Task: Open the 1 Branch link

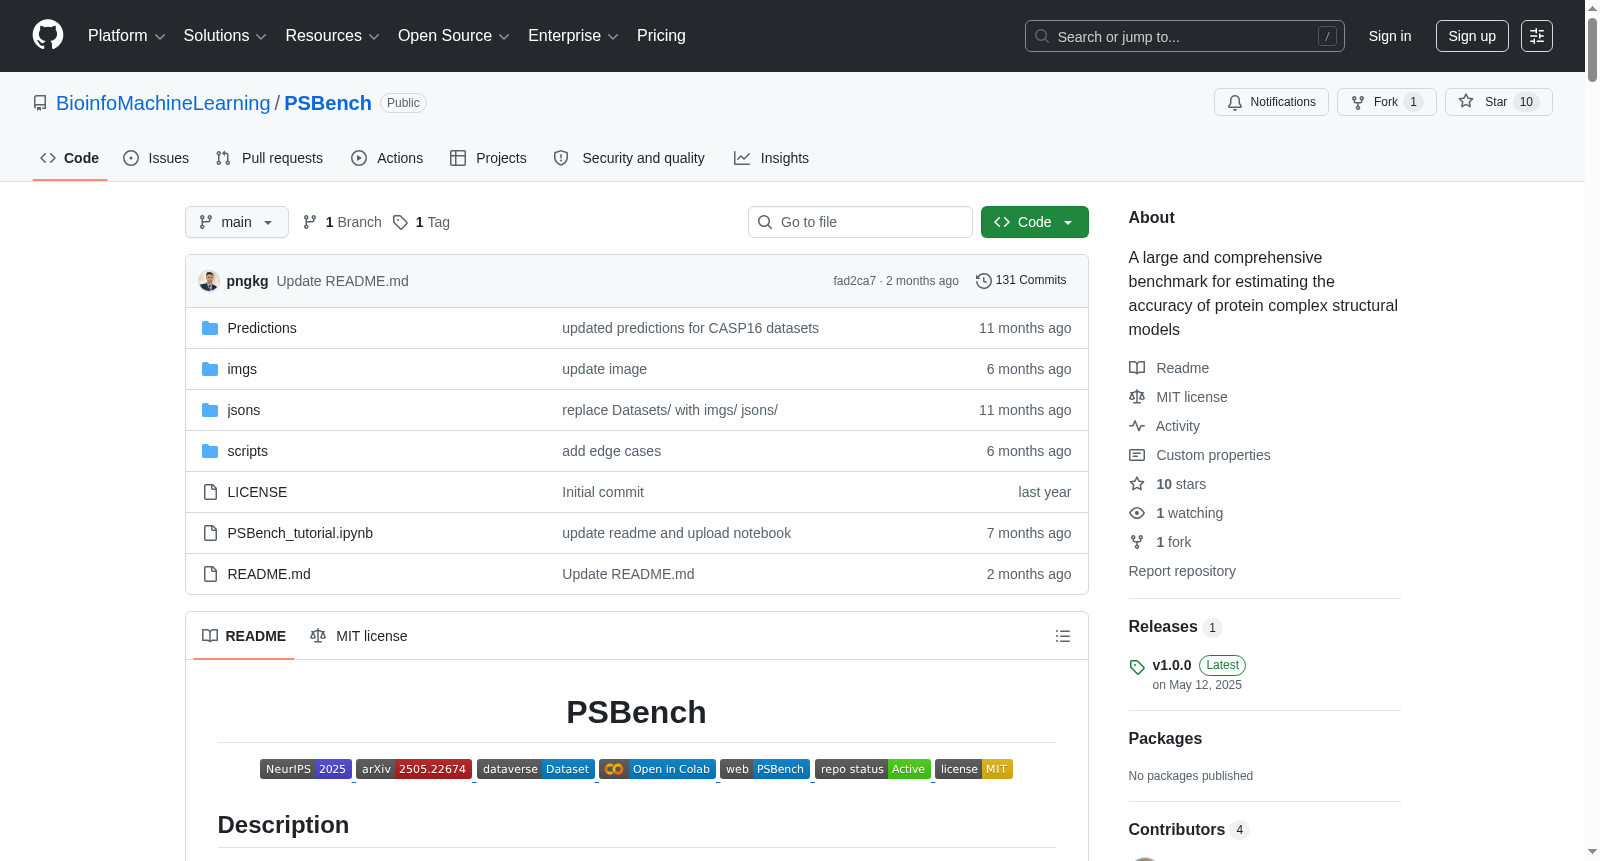Action: 342,222
